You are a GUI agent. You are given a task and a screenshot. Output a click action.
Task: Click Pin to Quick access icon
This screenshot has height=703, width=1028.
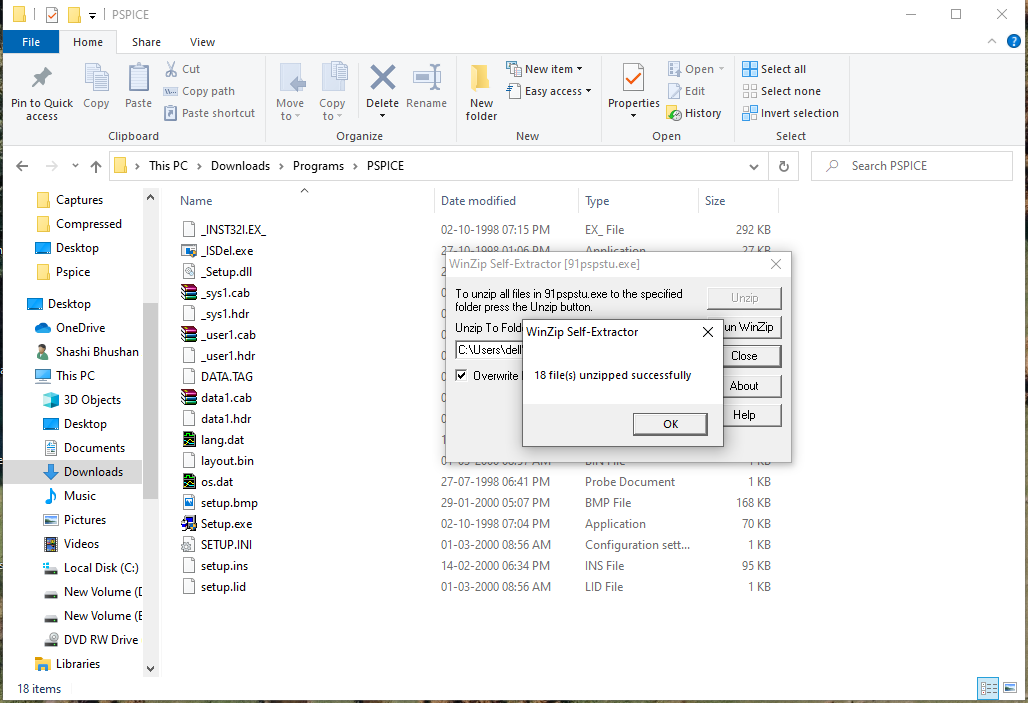tap(41, 78)
